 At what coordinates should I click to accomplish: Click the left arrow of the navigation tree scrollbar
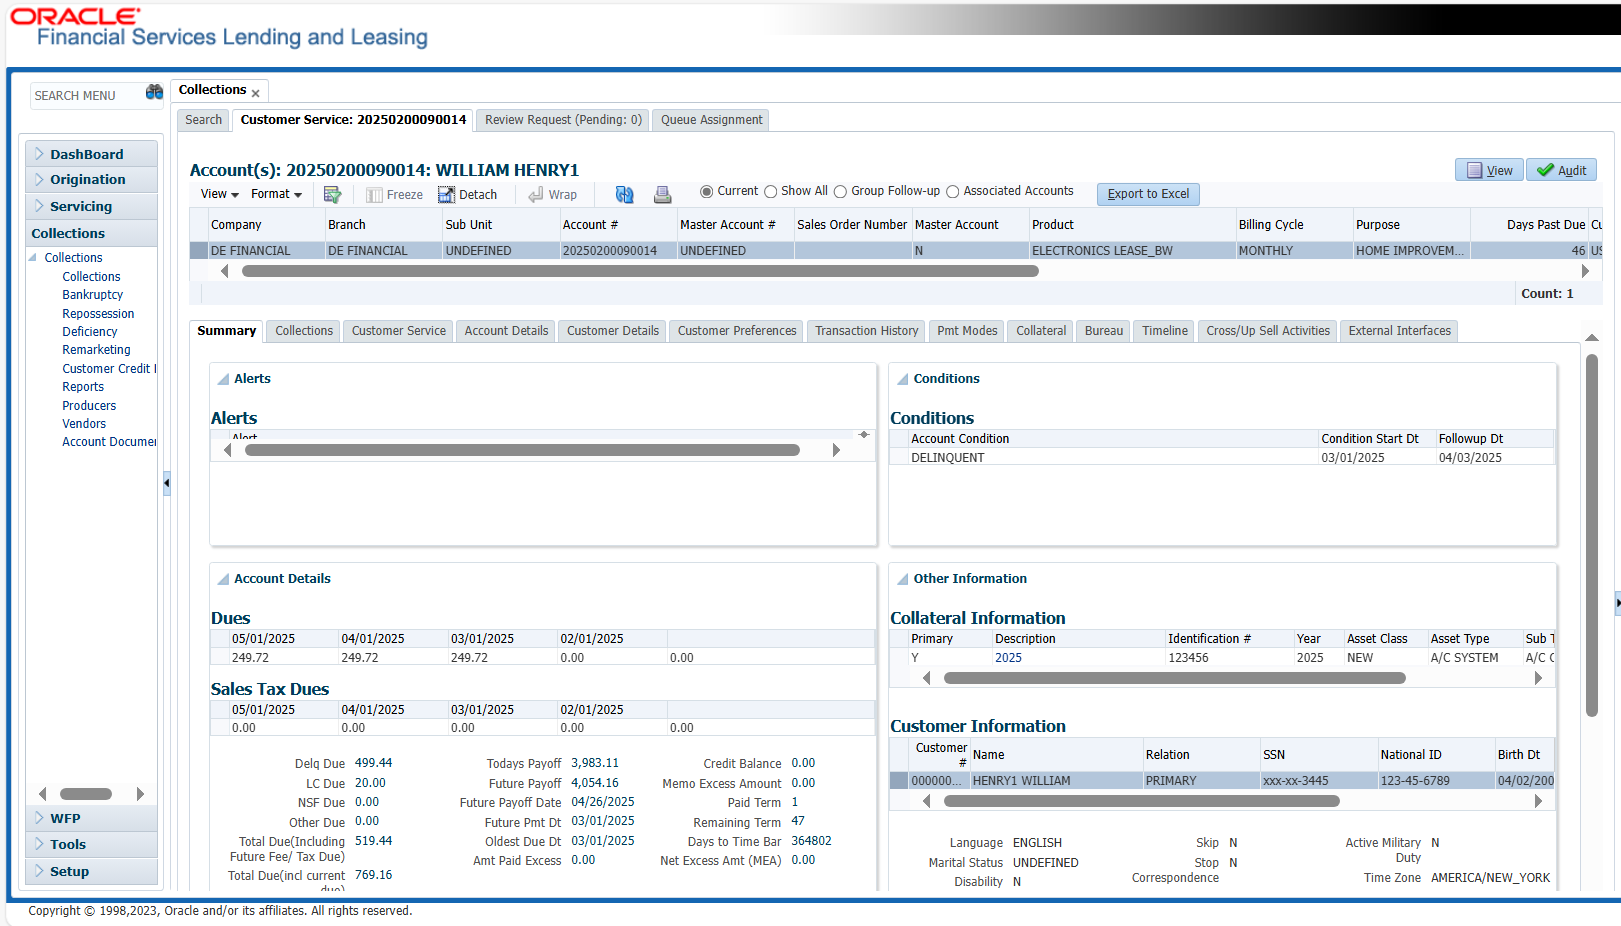coord(42,794)
